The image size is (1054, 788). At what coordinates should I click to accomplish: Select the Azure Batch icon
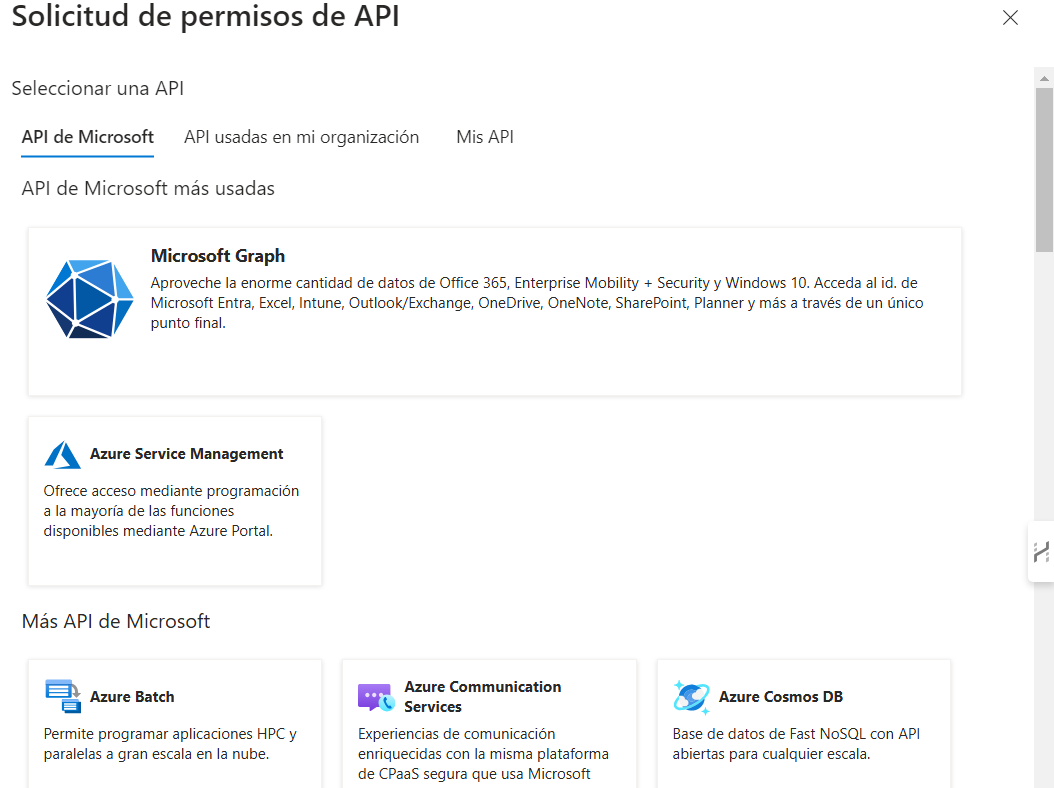click(61, 696)
